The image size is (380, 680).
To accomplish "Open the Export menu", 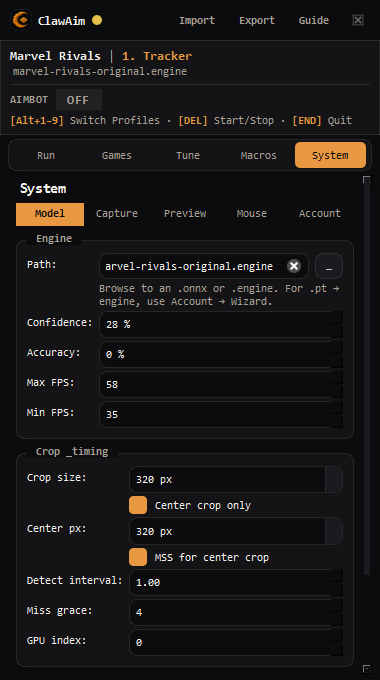I will point(257,20).
